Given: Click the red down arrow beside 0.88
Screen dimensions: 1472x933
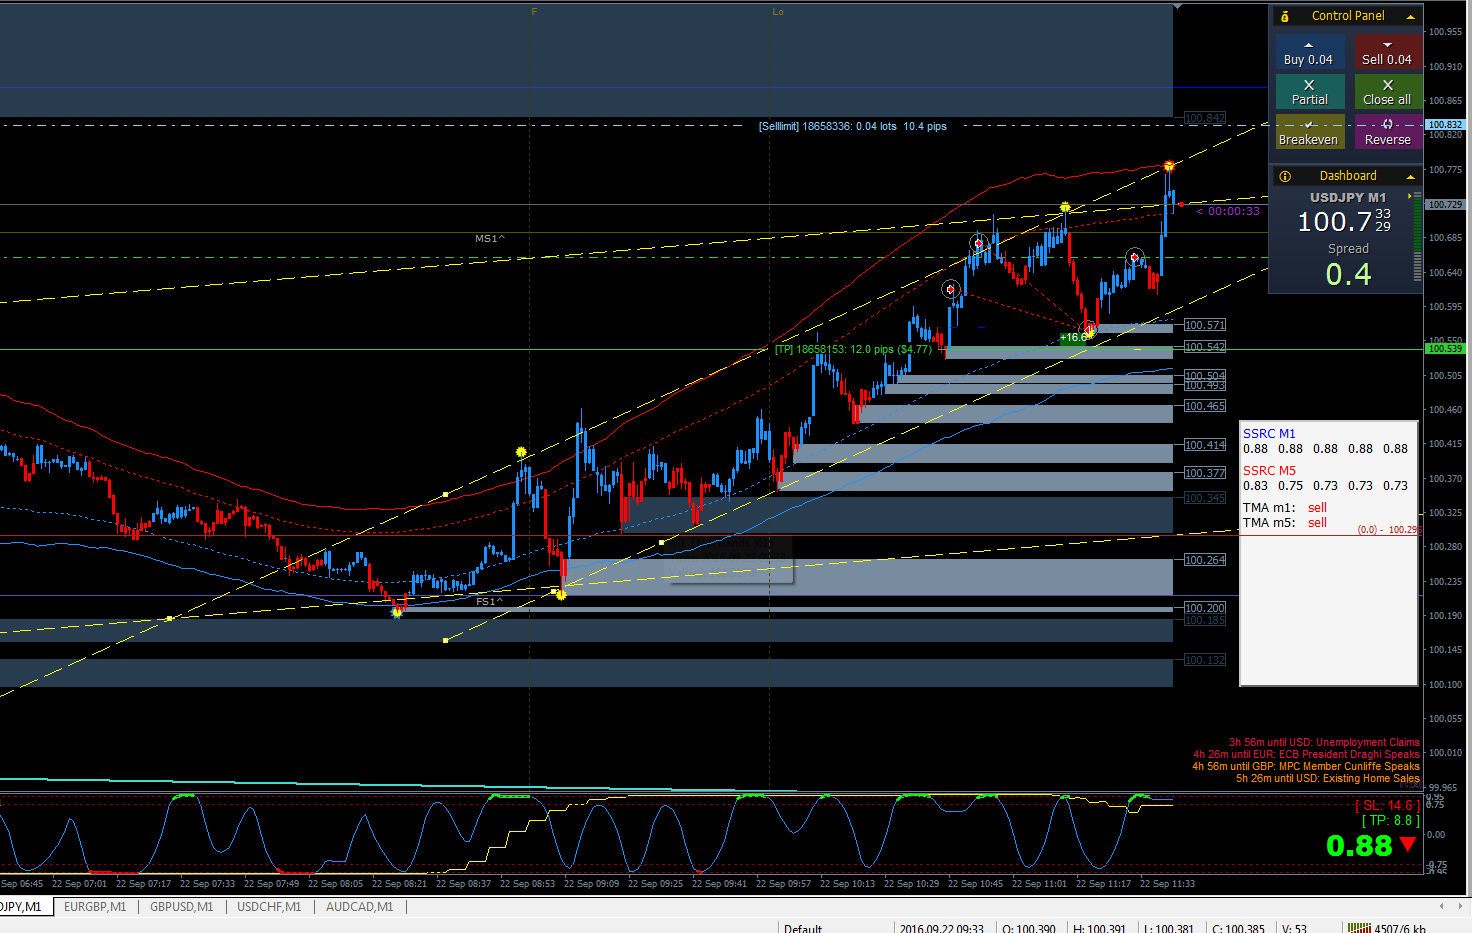Looking at the screenshot, I should 1408,845.
